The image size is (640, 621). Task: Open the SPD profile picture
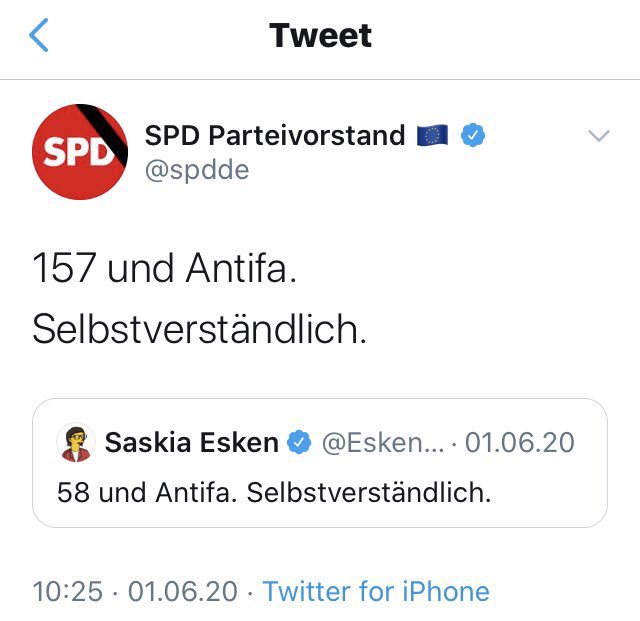pyautogui.click(x=80, y=152)
